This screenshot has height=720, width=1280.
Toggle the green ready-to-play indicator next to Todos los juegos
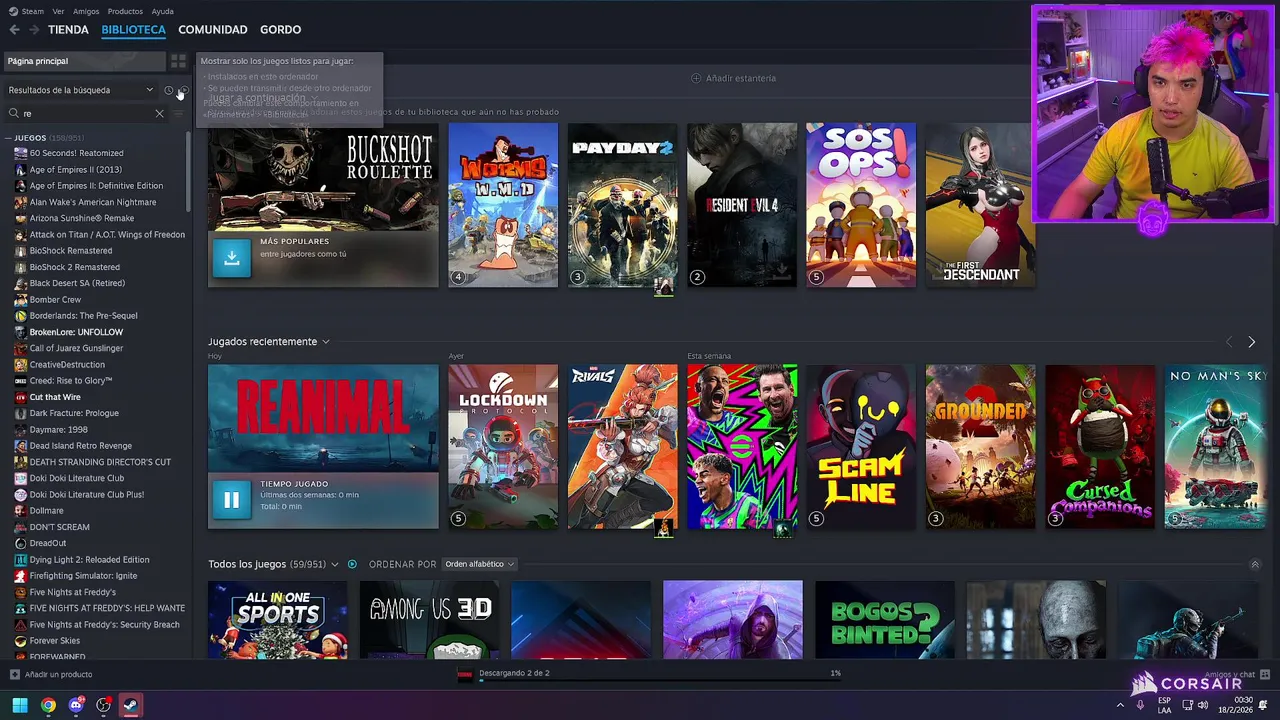coord(352,564)
